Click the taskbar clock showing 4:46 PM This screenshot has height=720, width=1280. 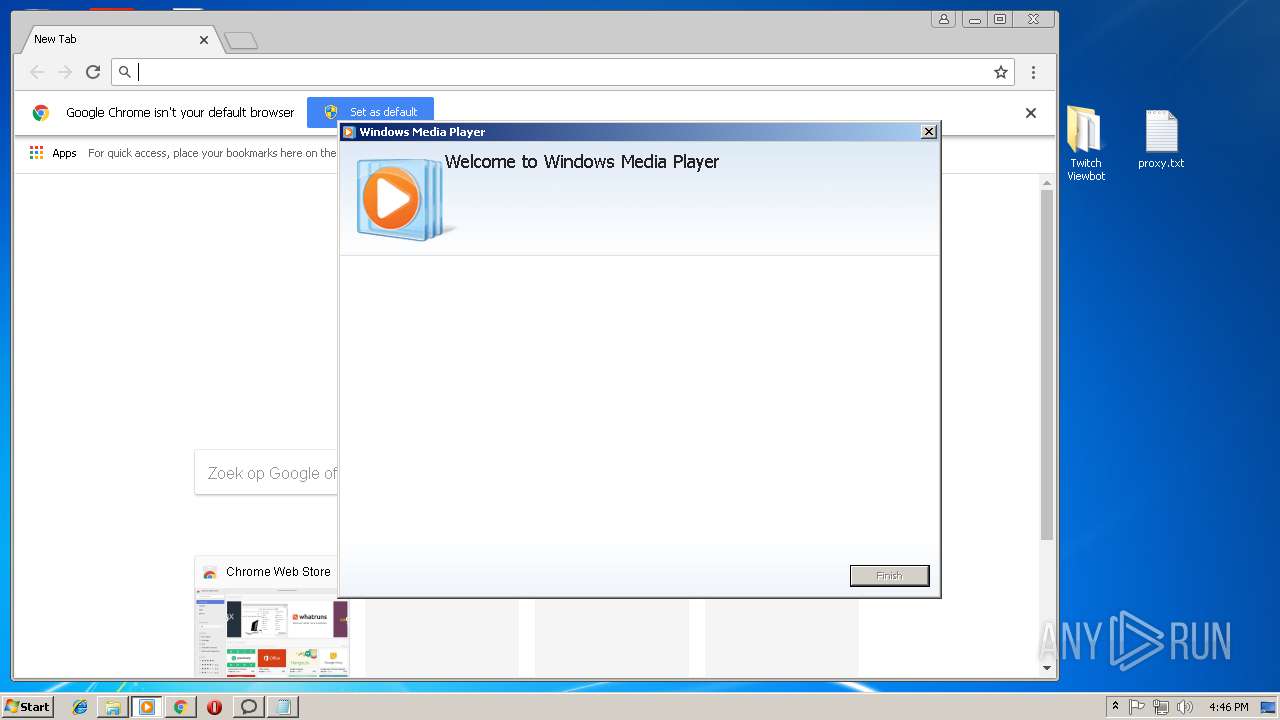pyautogui.click(x=1228, y=707)
